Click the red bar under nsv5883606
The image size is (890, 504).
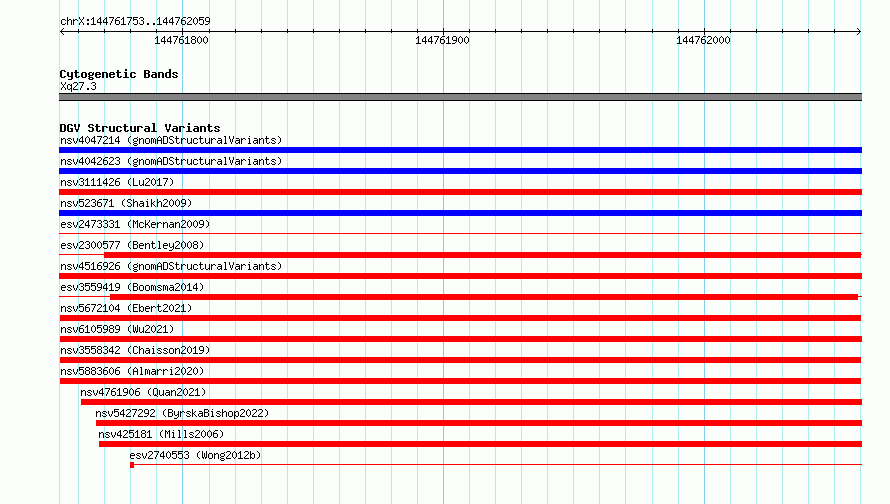pyautogui.click(x=460, y=381)
